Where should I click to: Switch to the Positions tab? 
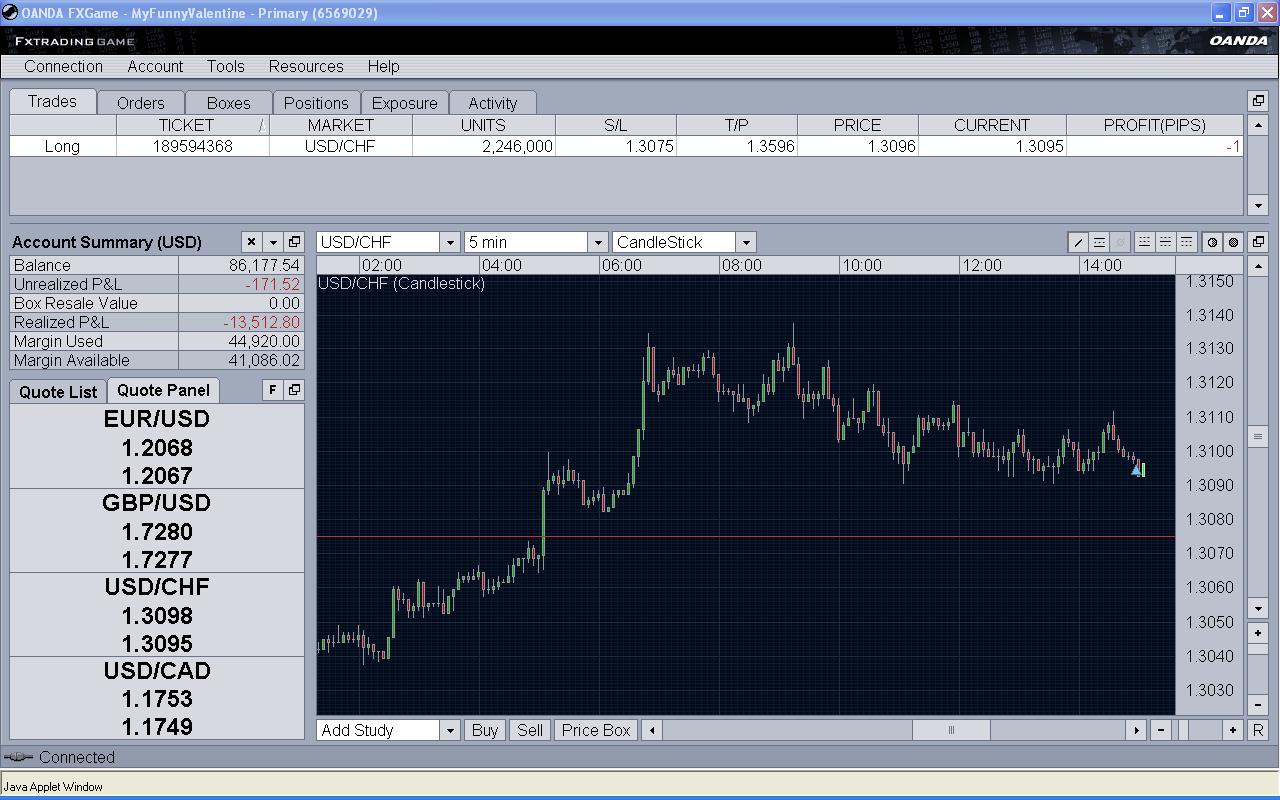point(316,103)
